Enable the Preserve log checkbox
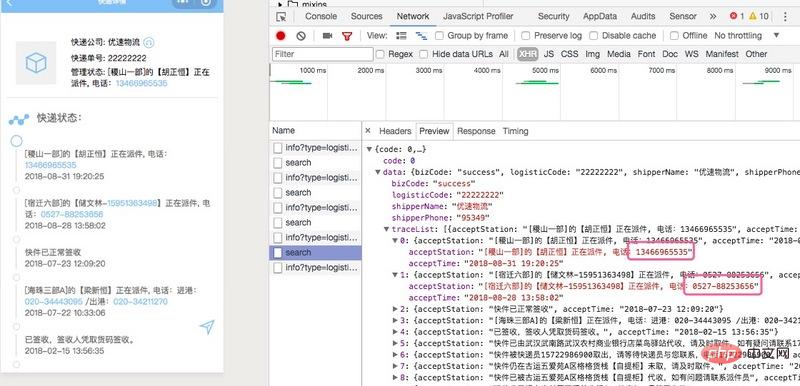Image resolution: width=800 pixels, height=386 pixels. 526,36
